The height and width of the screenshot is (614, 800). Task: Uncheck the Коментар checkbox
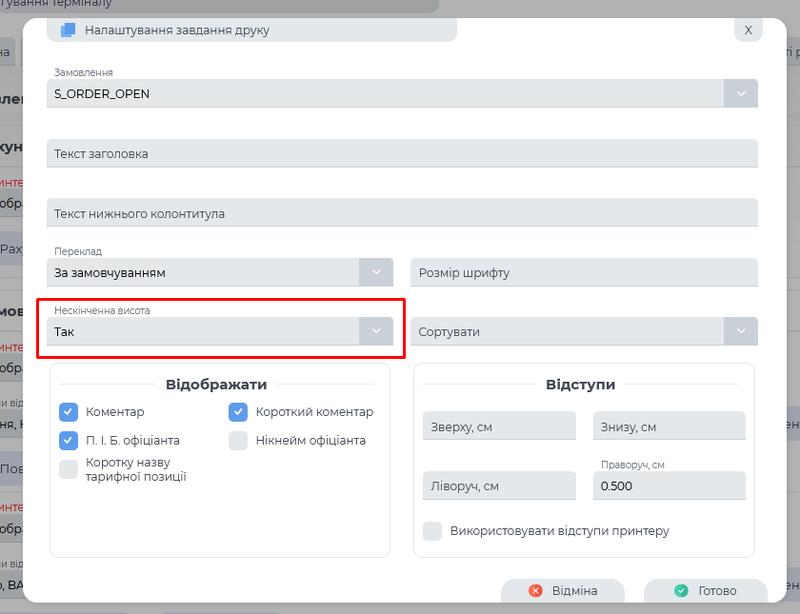(67, 411)
